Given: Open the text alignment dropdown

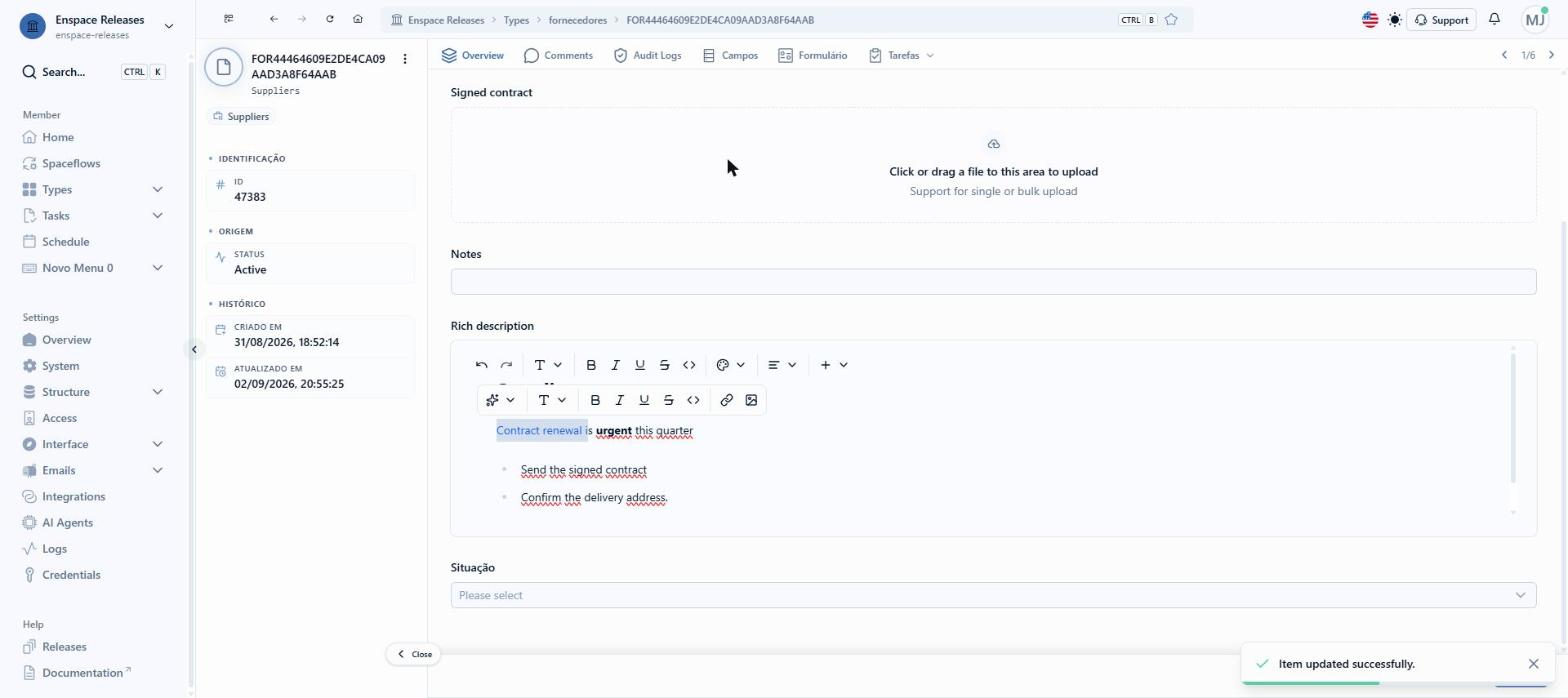Looking at the screenshot, I should click(782, 365).
